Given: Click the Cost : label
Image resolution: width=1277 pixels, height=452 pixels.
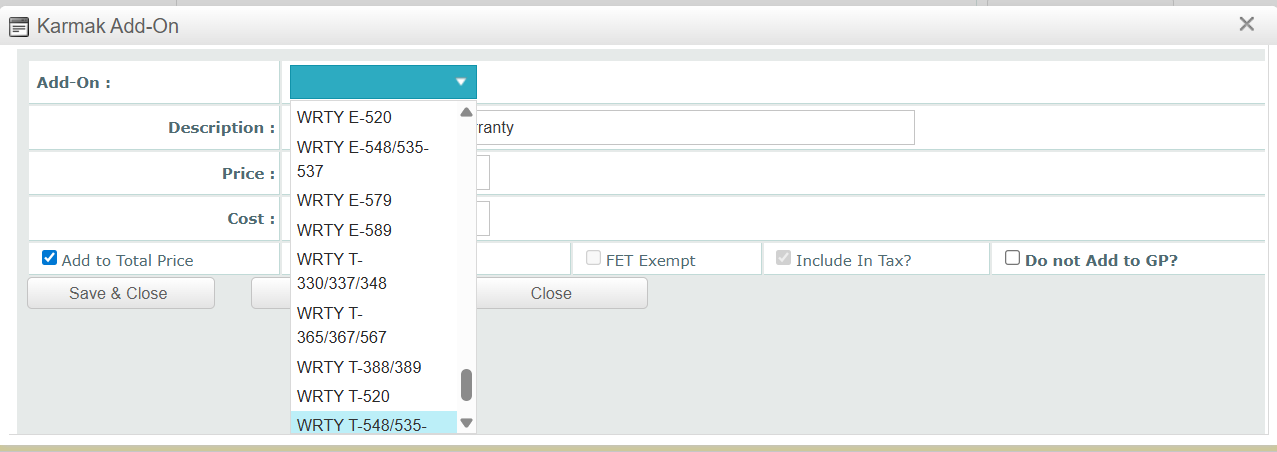Looking at the screenshot, I should pyautogui.click(x=251, y=219).
